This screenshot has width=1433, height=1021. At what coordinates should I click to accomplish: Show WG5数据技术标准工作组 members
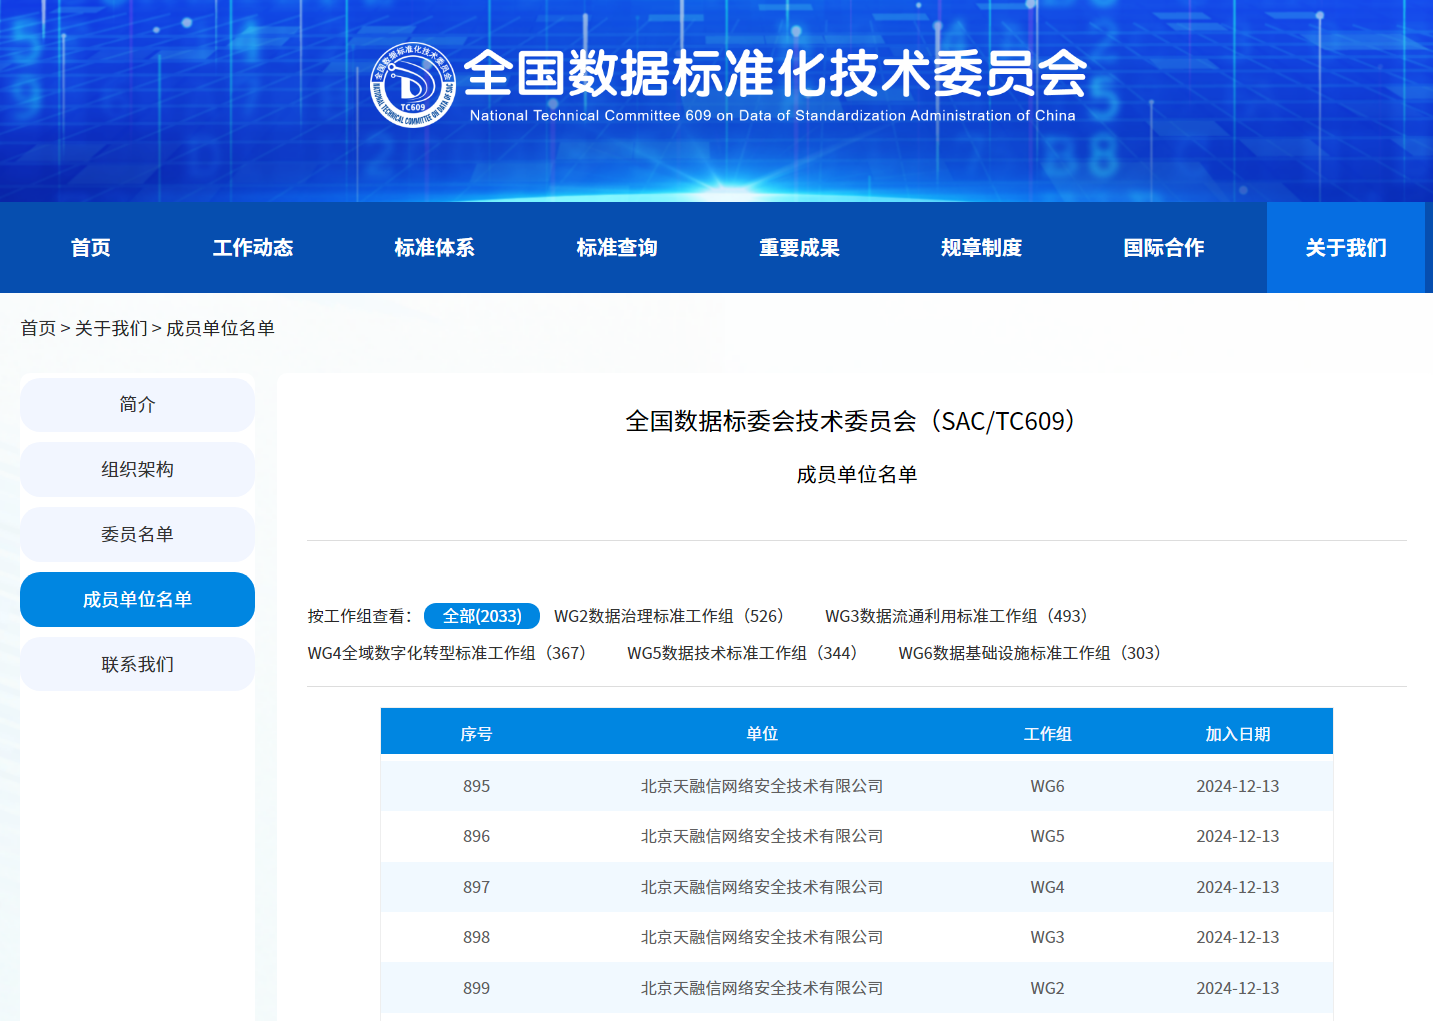742,654
